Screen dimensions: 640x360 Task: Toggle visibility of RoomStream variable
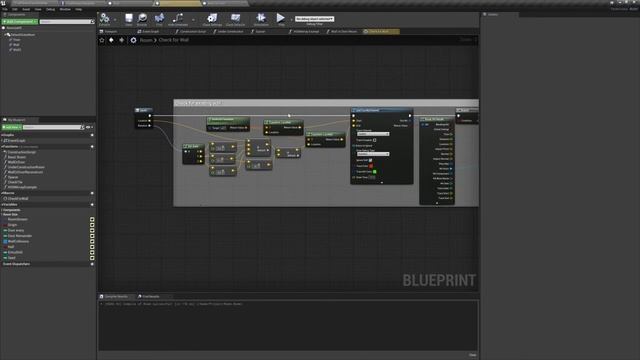(92, 220)
